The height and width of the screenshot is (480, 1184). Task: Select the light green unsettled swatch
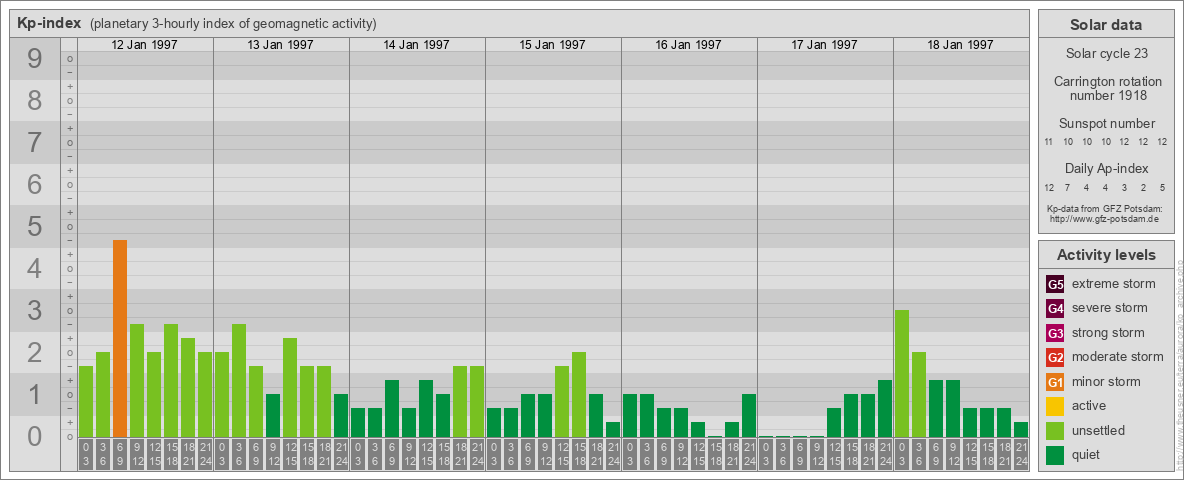click(1055, 430)
